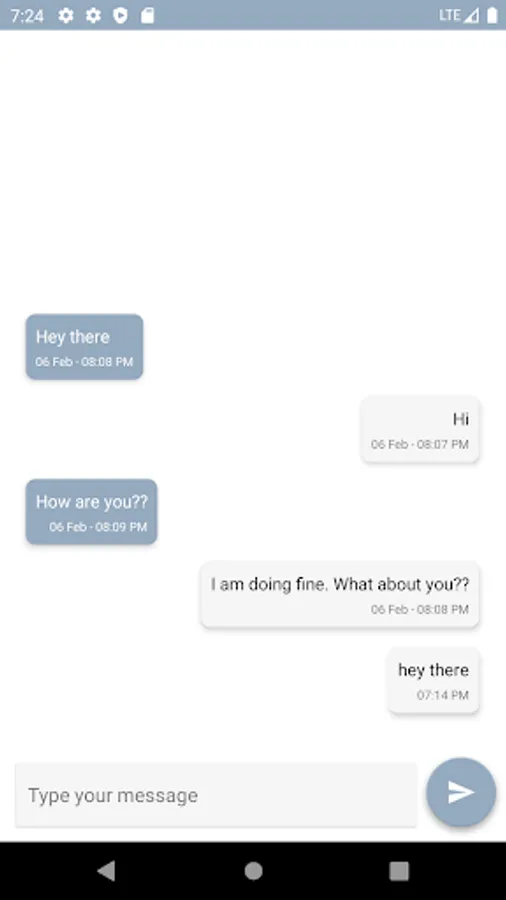506x900 pixels.
Task: Tap the Android home circle button
Action: [253, 871]
